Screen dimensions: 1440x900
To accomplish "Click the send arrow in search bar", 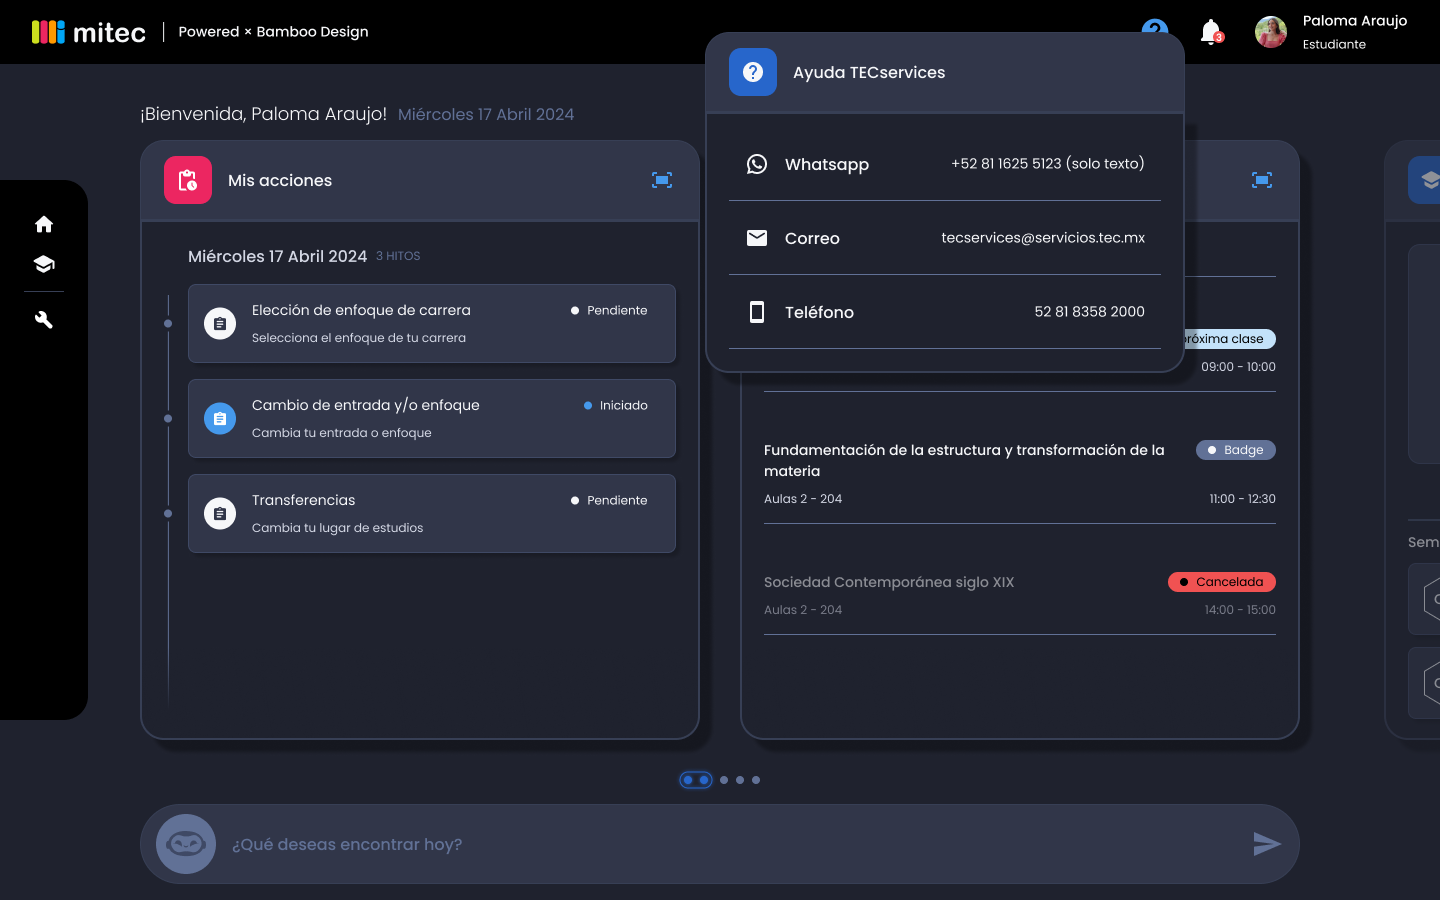I will [x=1267, y=844].
